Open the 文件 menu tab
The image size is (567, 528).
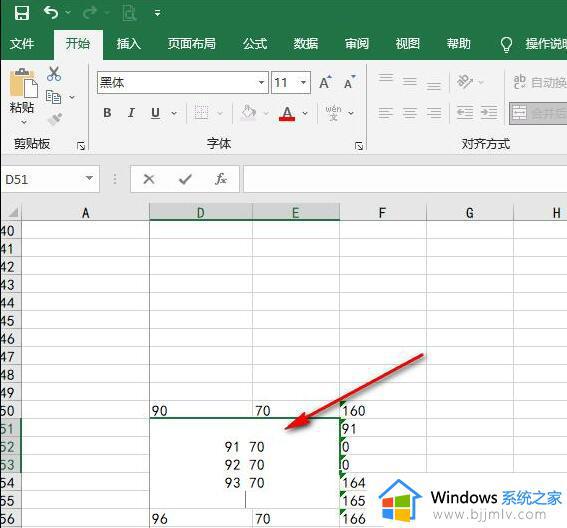tap(22, 44)
